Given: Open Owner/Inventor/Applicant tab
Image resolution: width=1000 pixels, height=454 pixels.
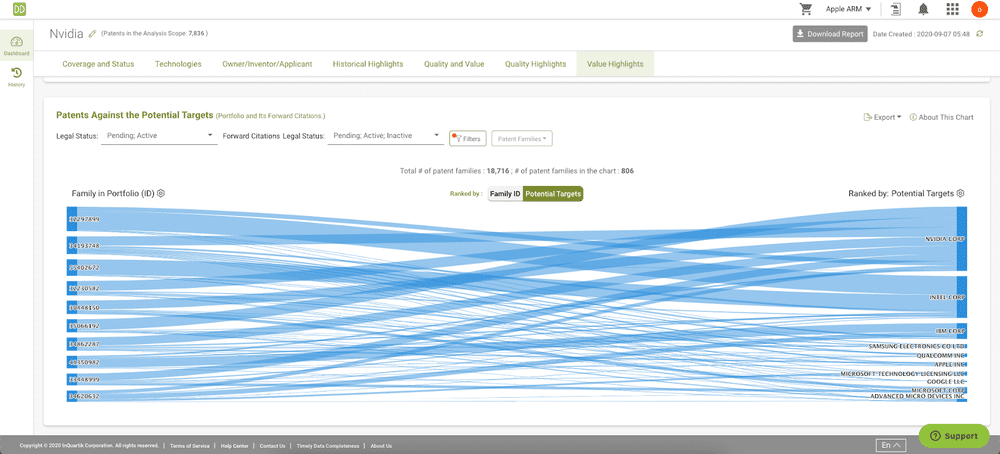Looking at the screenshot, I should (x=267, y=64).
